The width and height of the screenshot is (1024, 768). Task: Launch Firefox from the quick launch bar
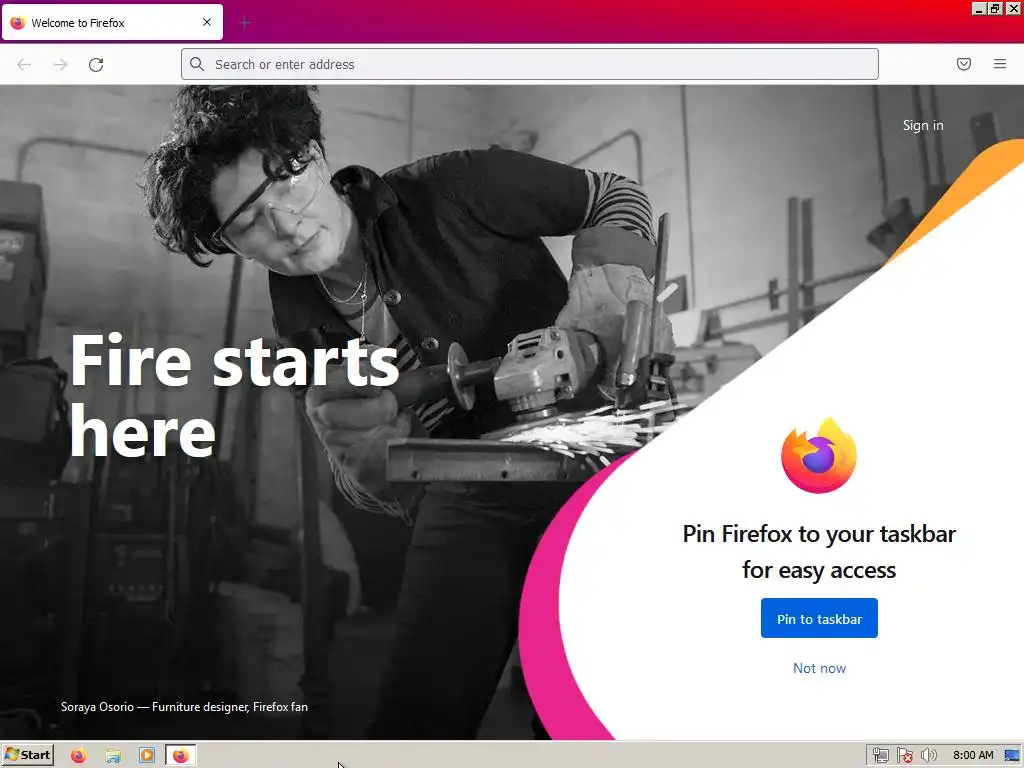pos(79,756)
